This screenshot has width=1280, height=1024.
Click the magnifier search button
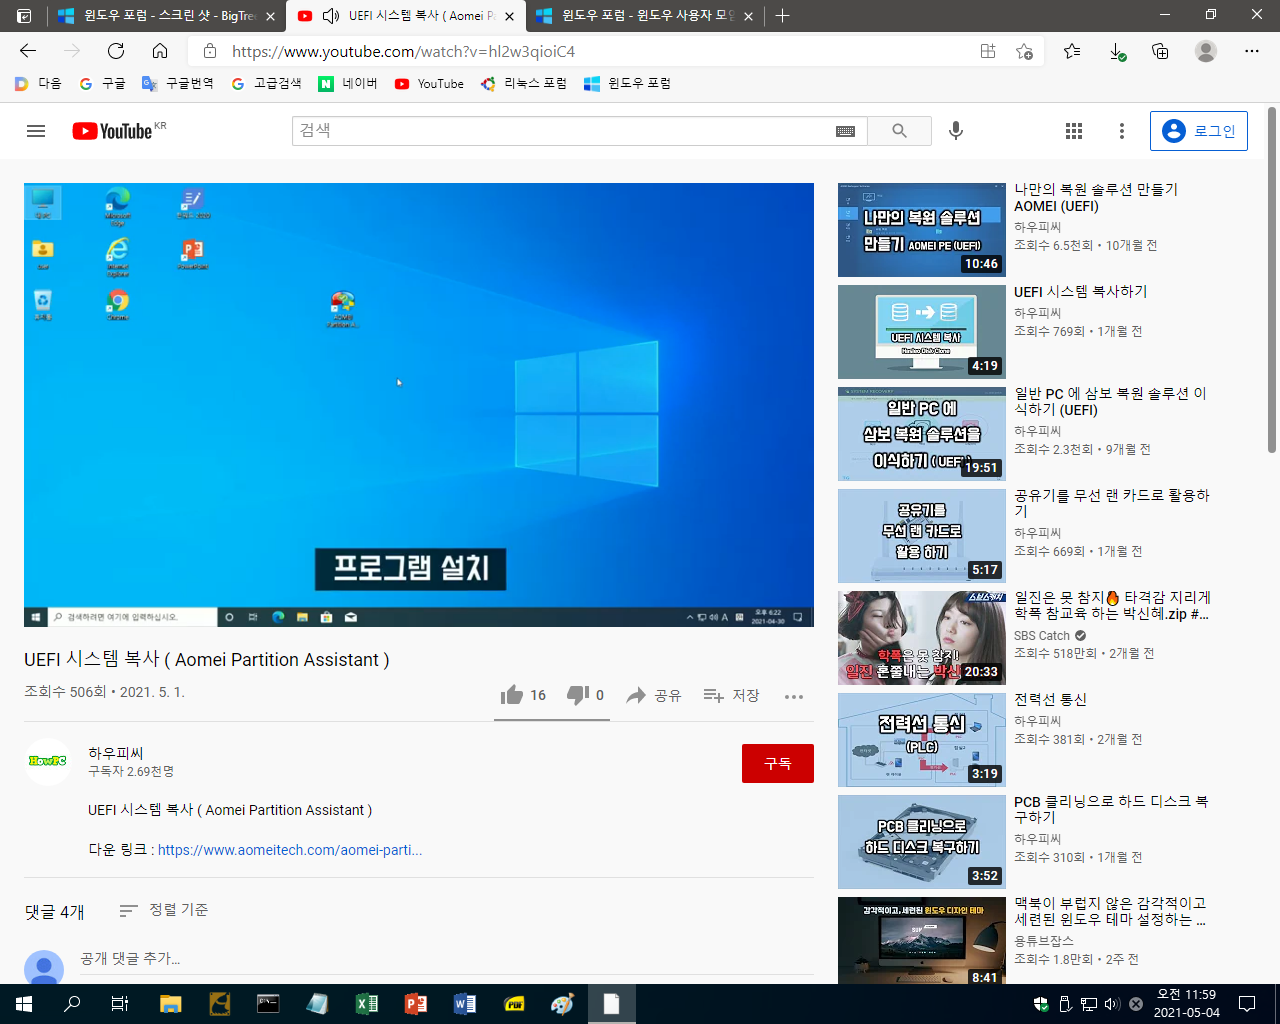899,131
